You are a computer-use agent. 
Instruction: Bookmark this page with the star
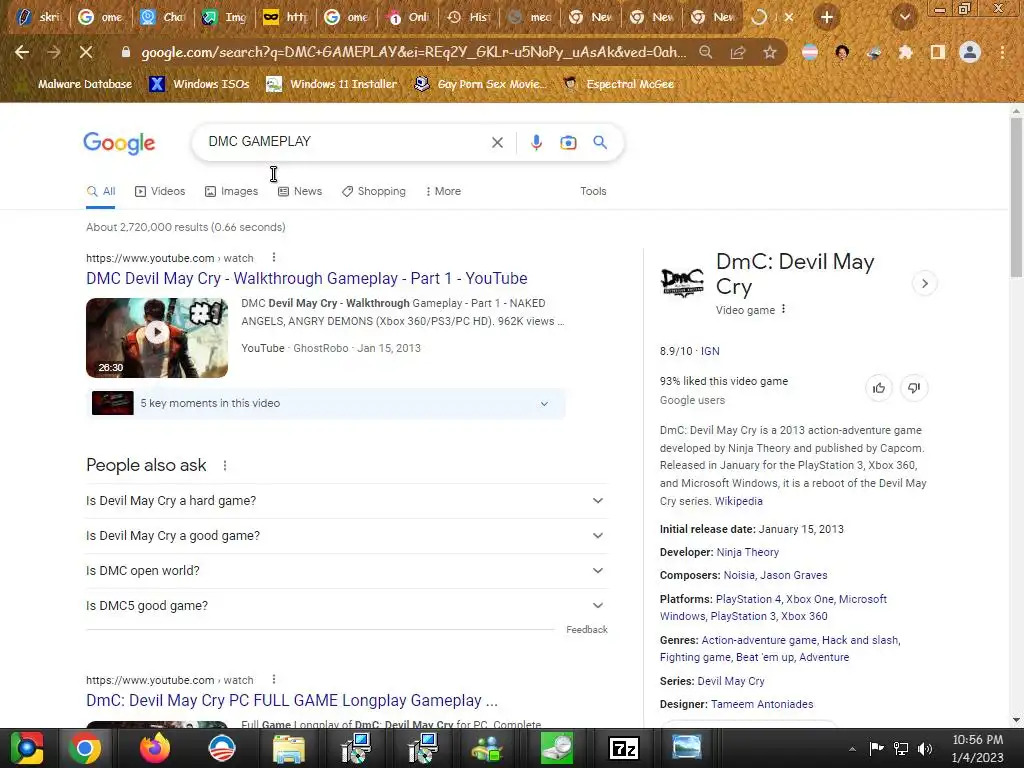click(770, 52)
